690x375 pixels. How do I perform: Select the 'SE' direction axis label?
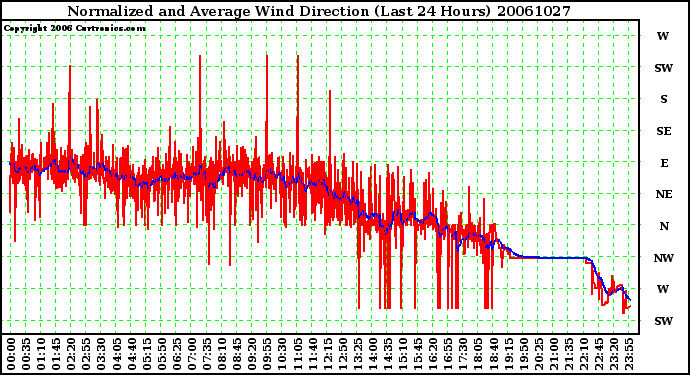pos(664,131)
